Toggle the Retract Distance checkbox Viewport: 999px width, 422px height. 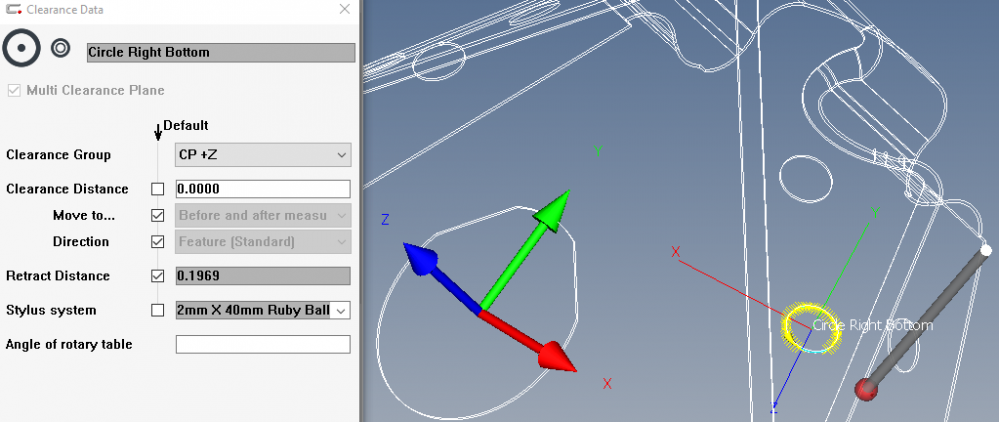click(157, 276)
